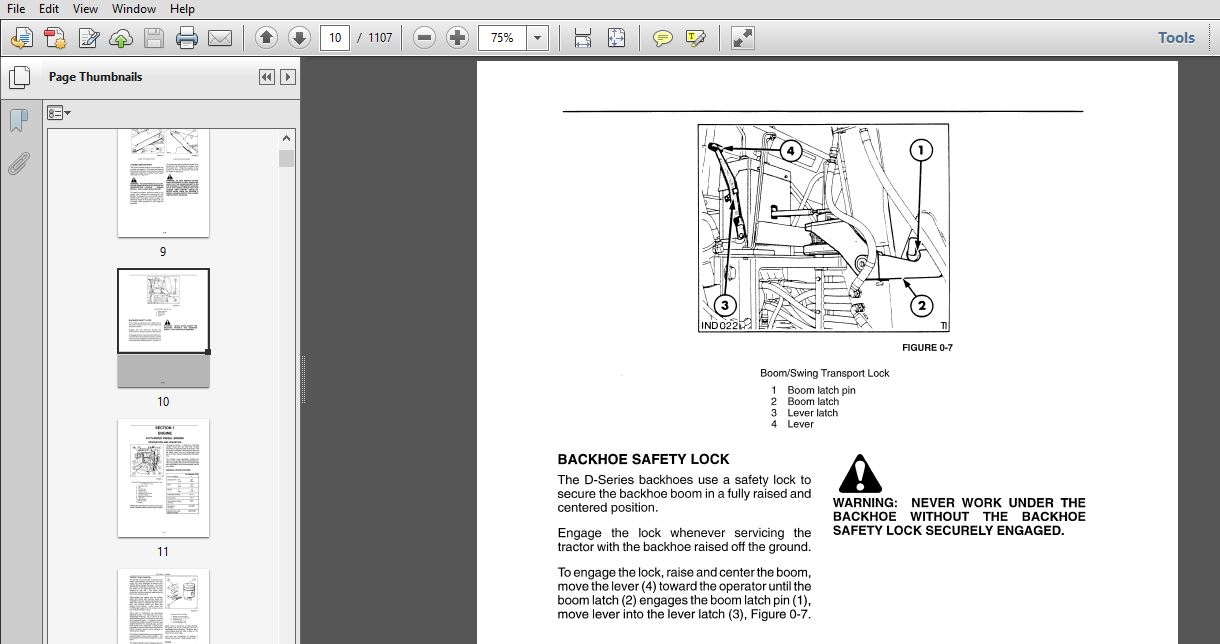Click the 'Lever latch' legend entry
This screenshot has width=1220, height=644.
[x=812, y=413]
